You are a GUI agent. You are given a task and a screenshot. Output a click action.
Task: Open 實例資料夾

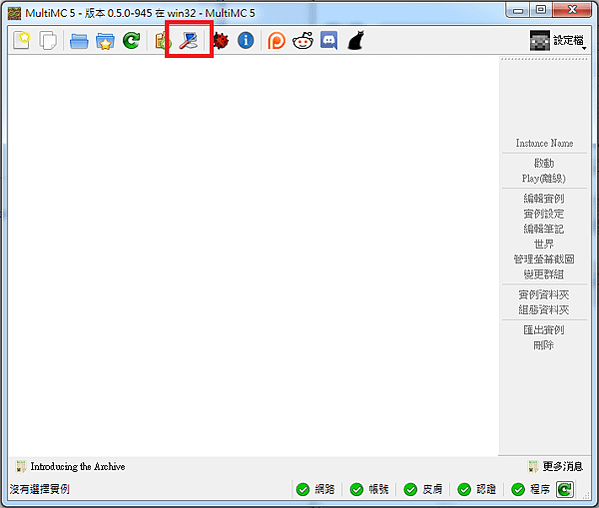pos(544,294)
